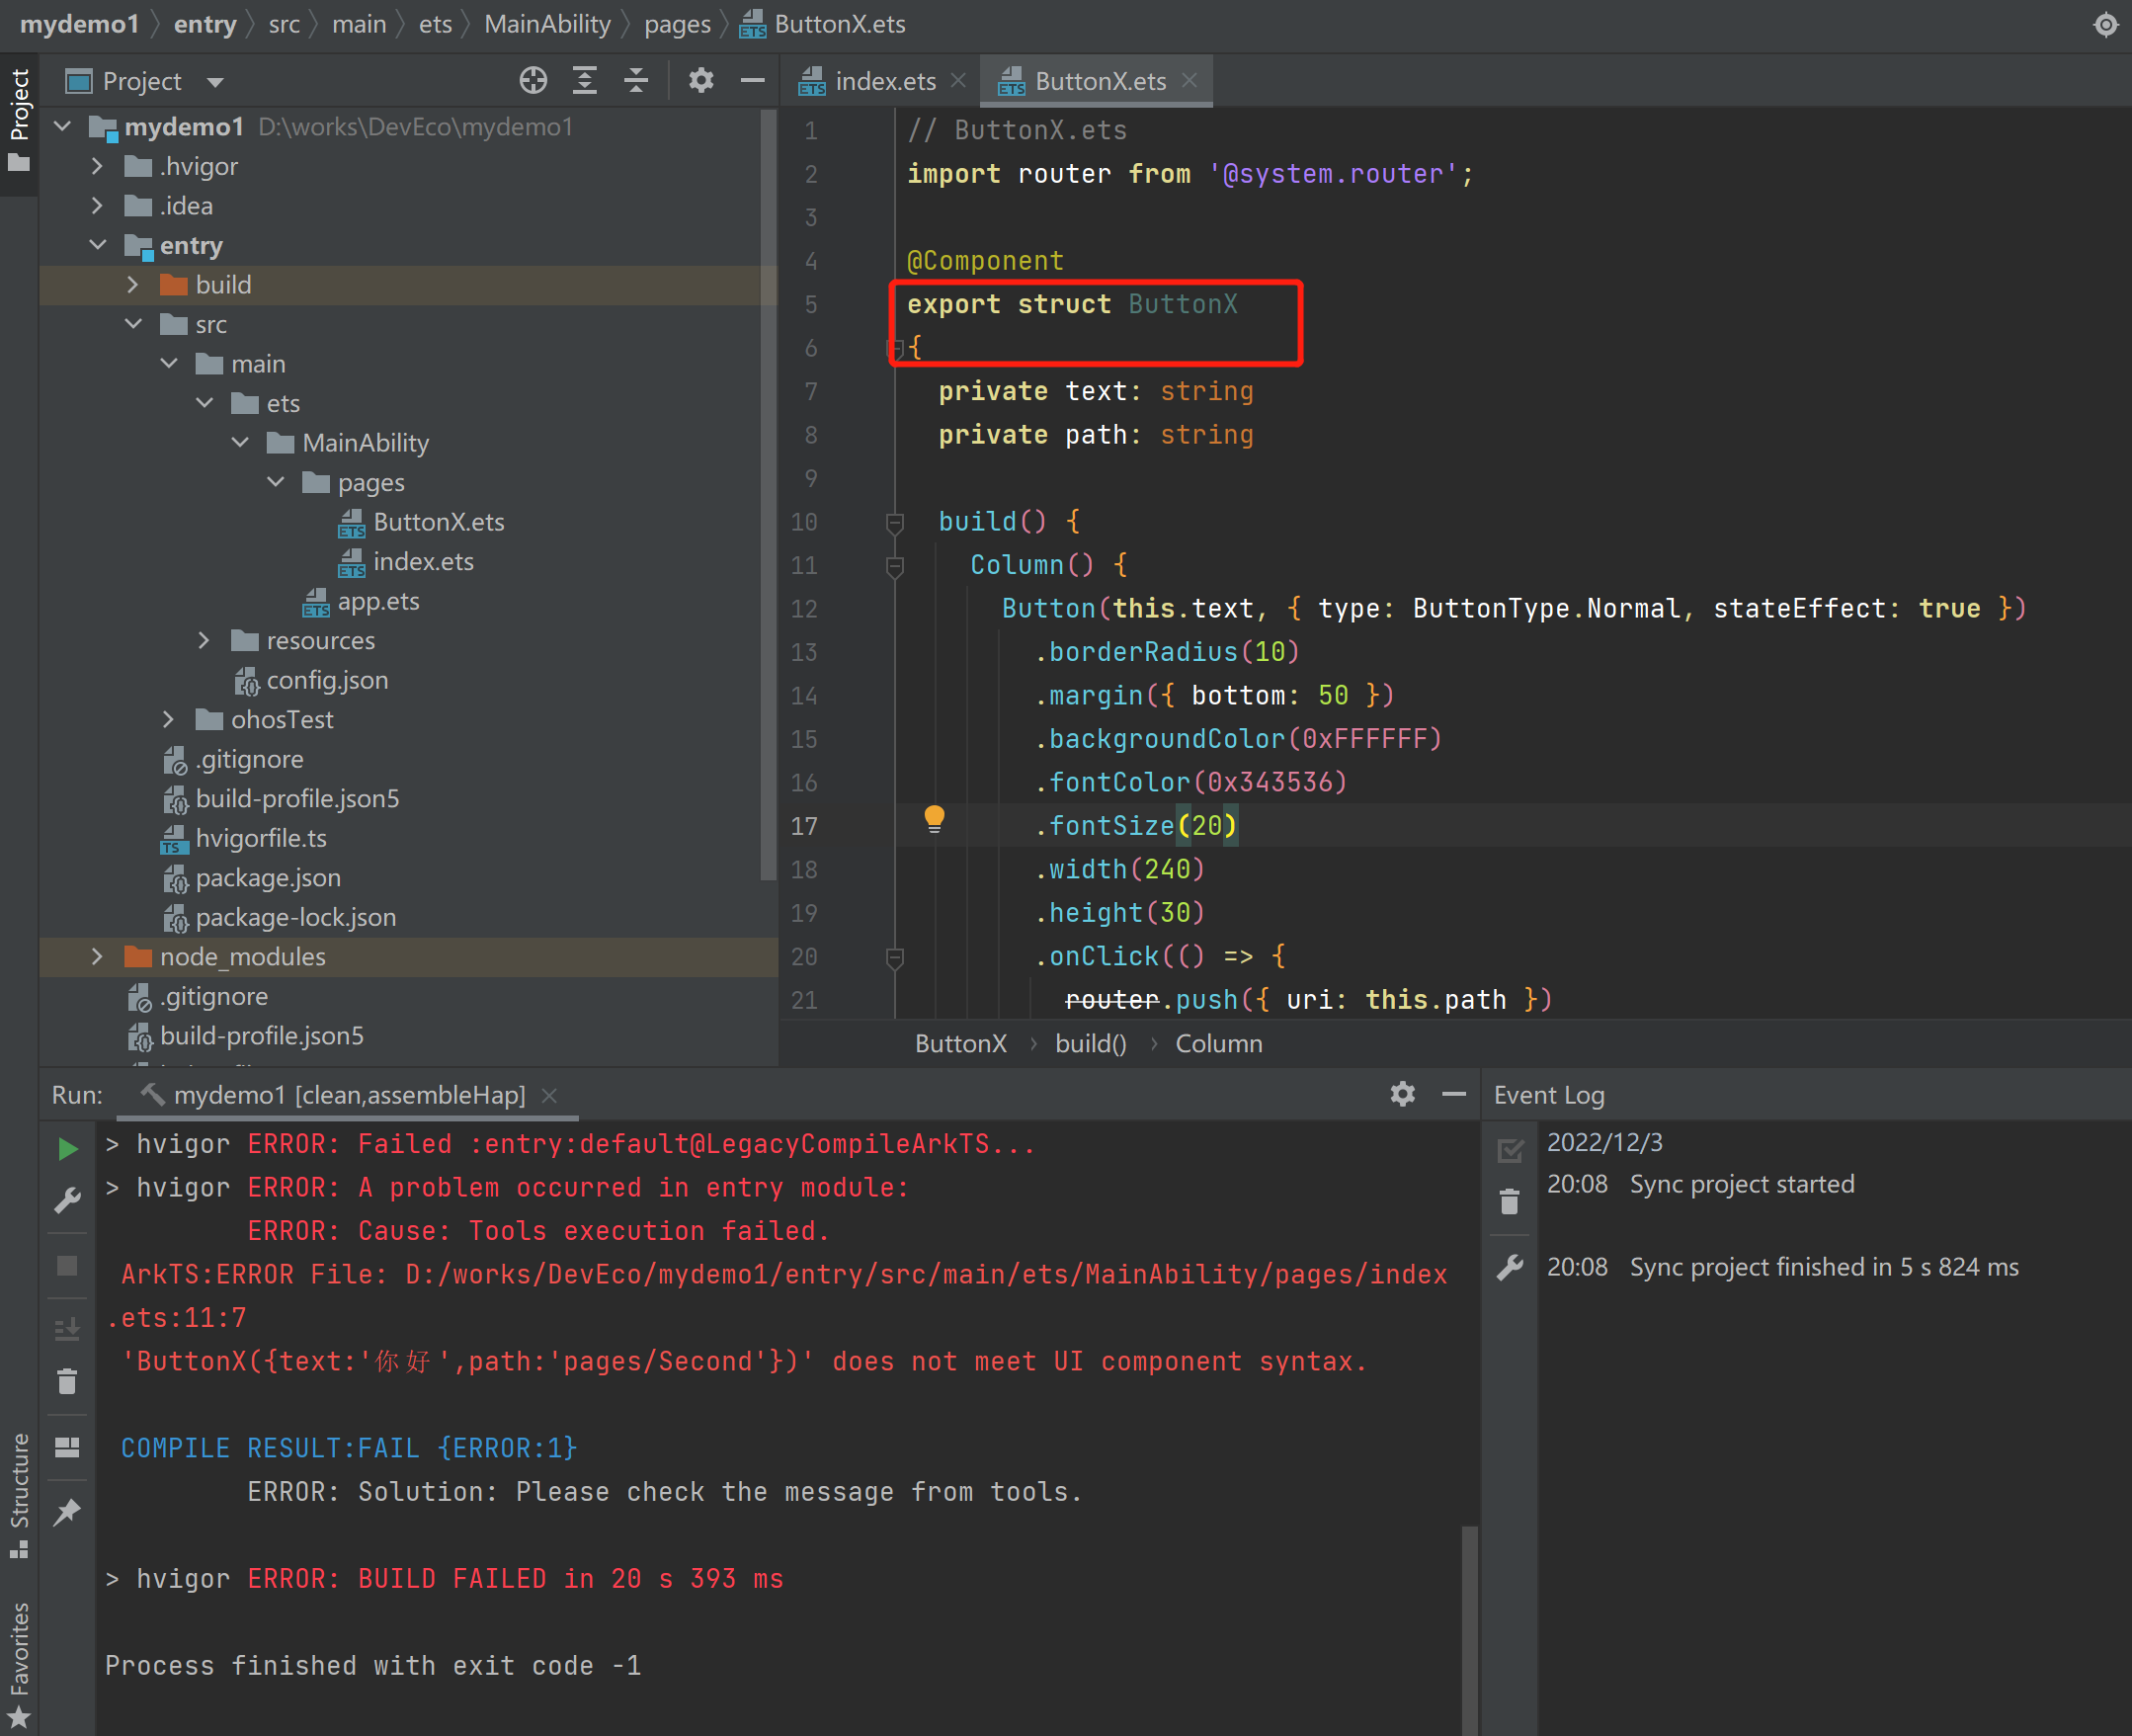Switch to index.ets editor tab
Screen dimensions: 2132x1736
point(884,81)
